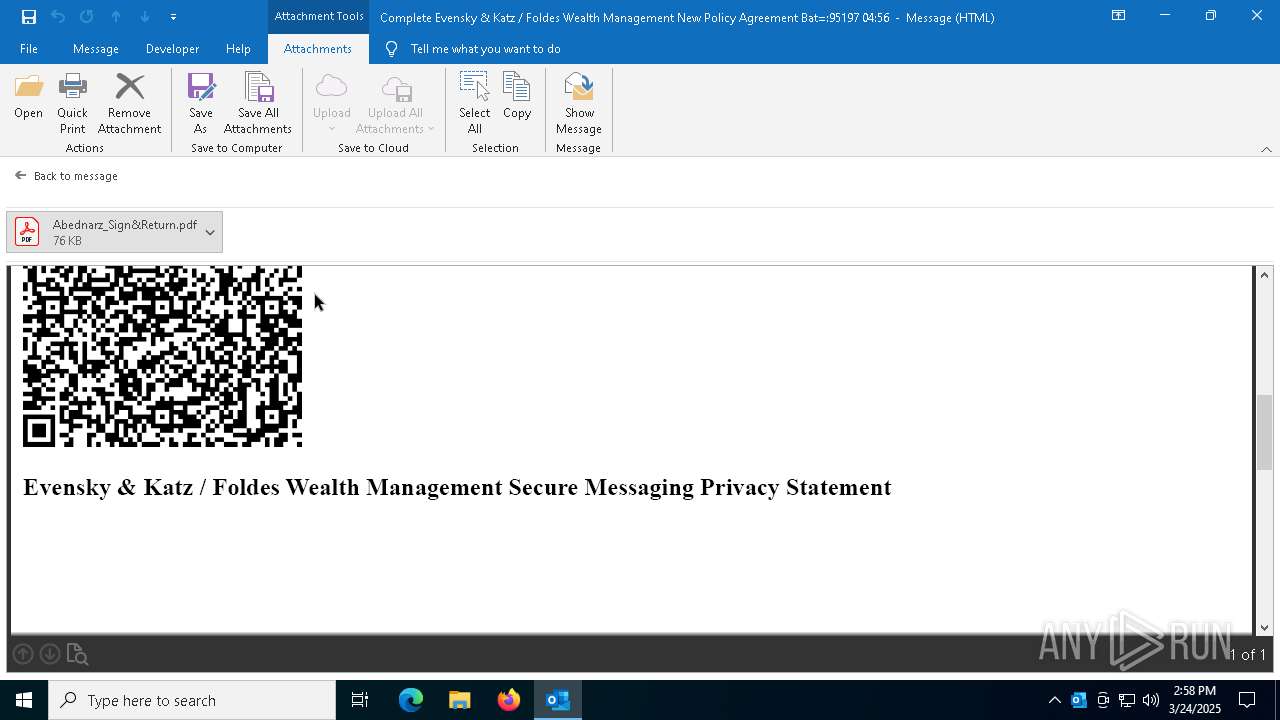
Task: Open the Windows Start menu
Action: pyautogui.click(x=24, y=700)
